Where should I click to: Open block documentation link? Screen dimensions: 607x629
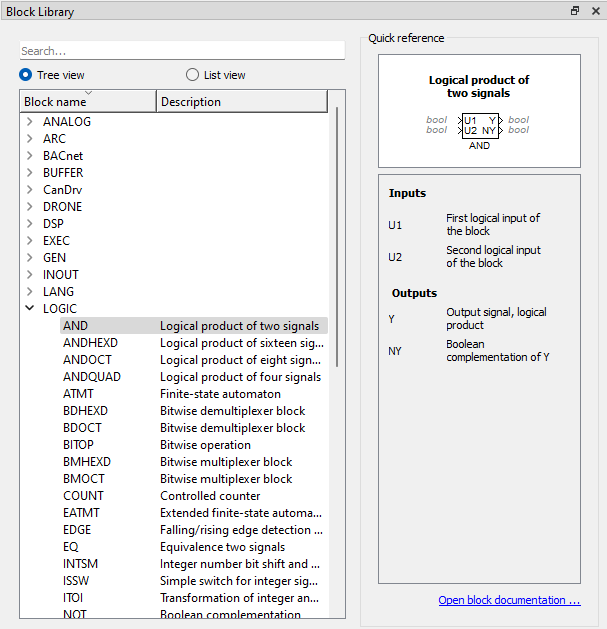click(509, 600)
